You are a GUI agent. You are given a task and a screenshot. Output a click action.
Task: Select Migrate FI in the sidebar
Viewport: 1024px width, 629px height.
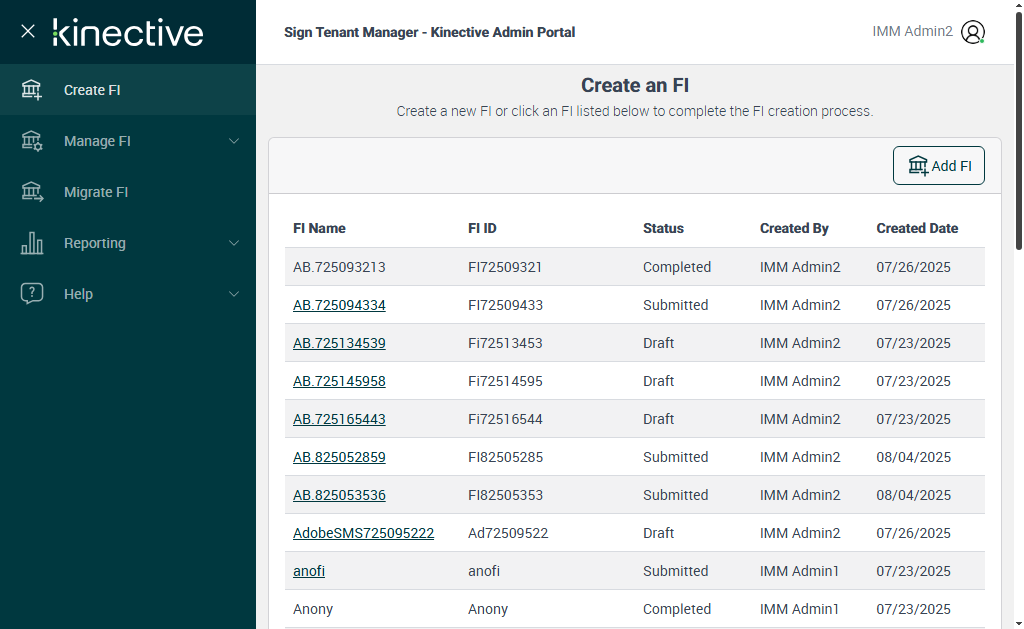pyautogui.click(x=96, y=192)
